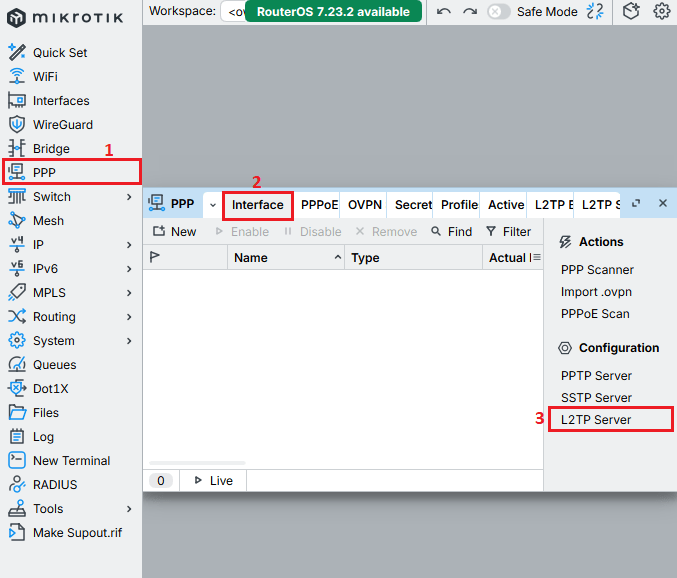Switch to the PPPoE tab
This screenshot has width=677, height=578.
click(x=319, y=205)
